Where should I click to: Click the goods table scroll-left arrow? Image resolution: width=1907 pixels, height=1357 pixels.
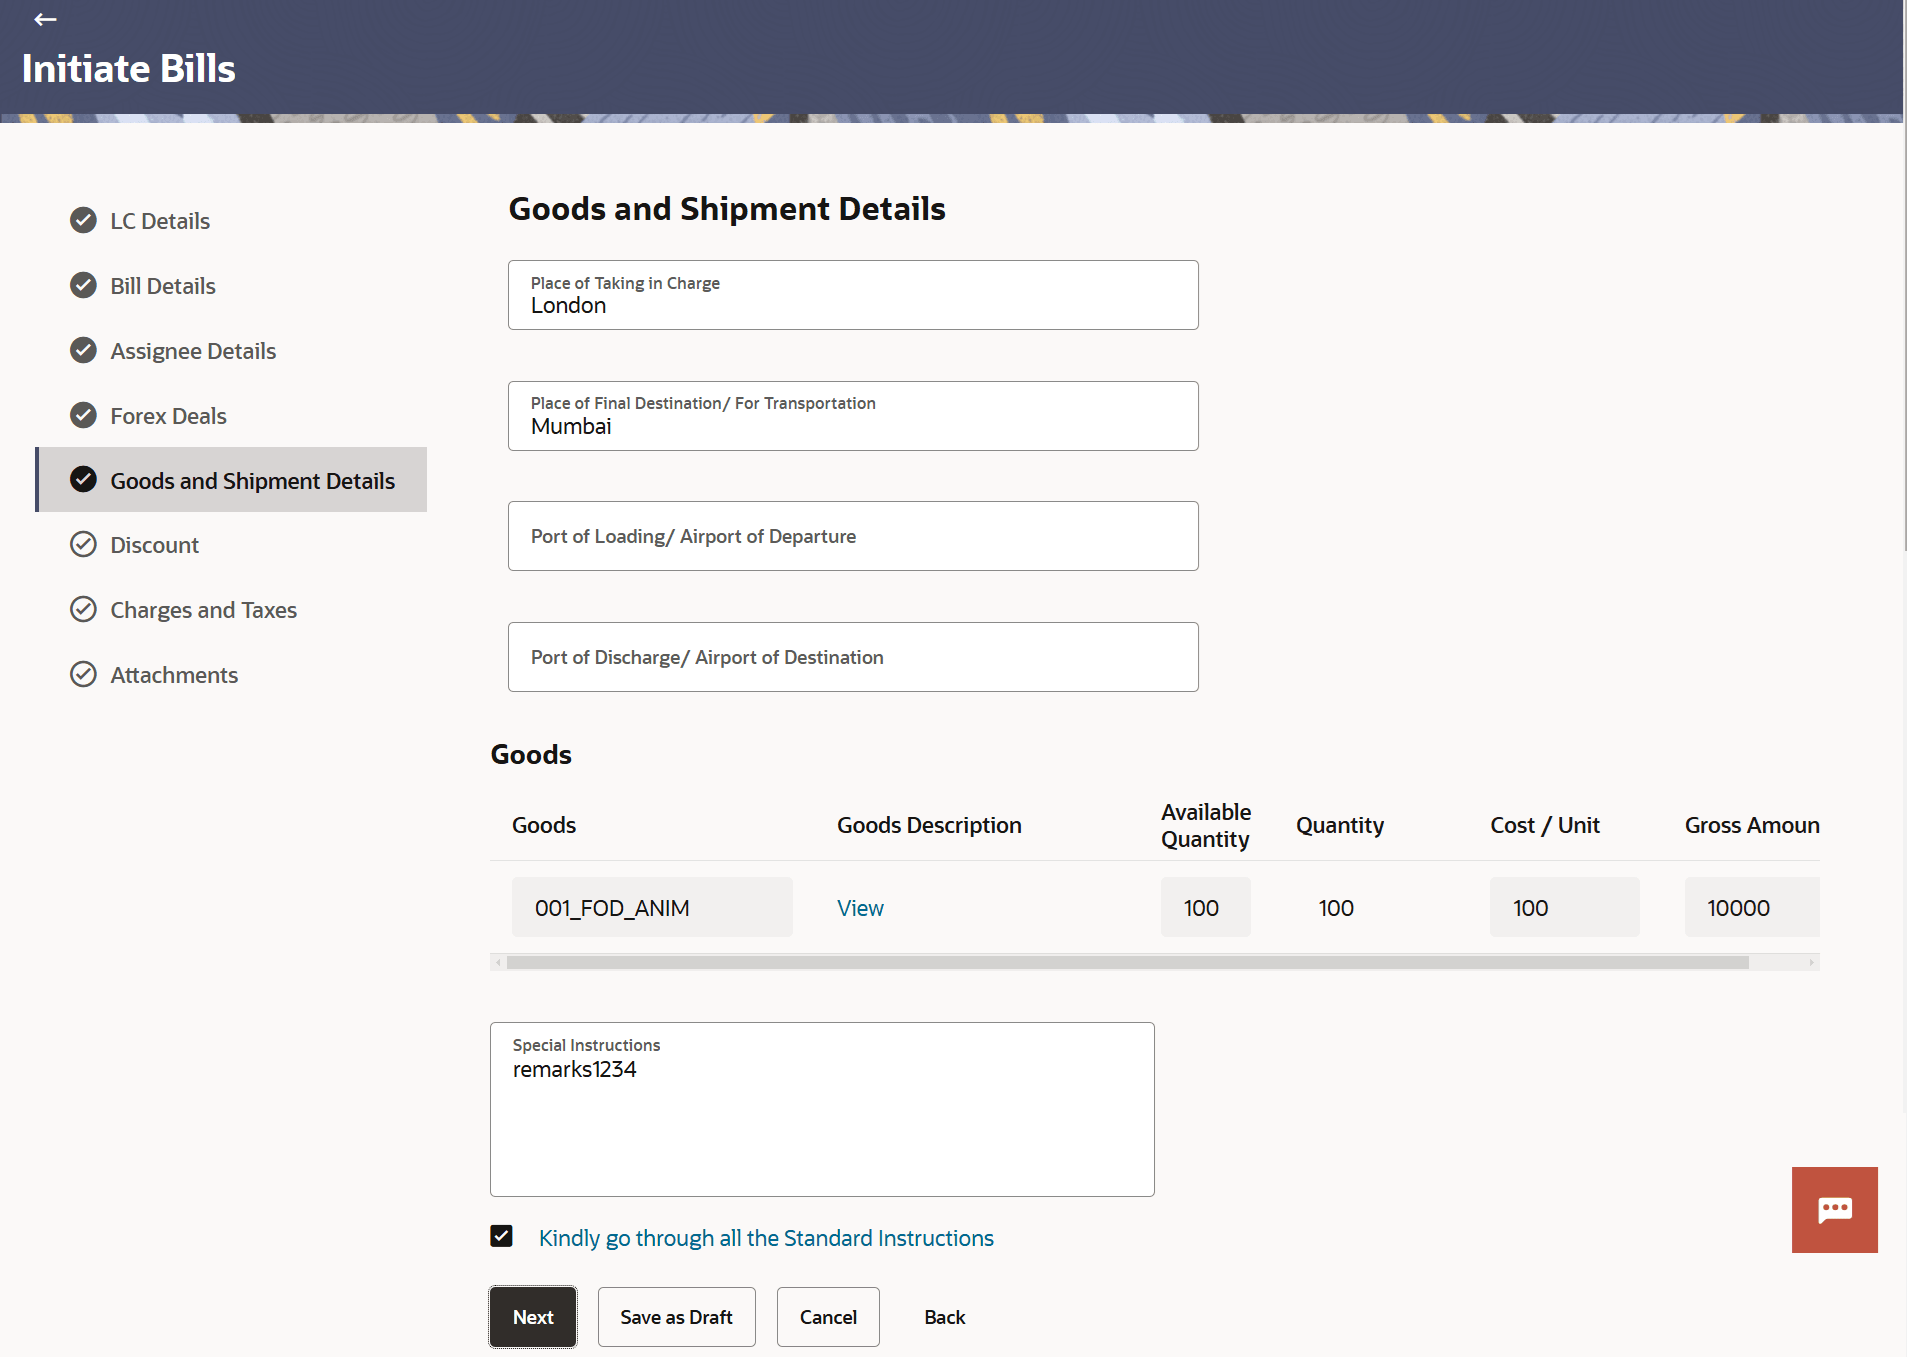coord(498,962)
